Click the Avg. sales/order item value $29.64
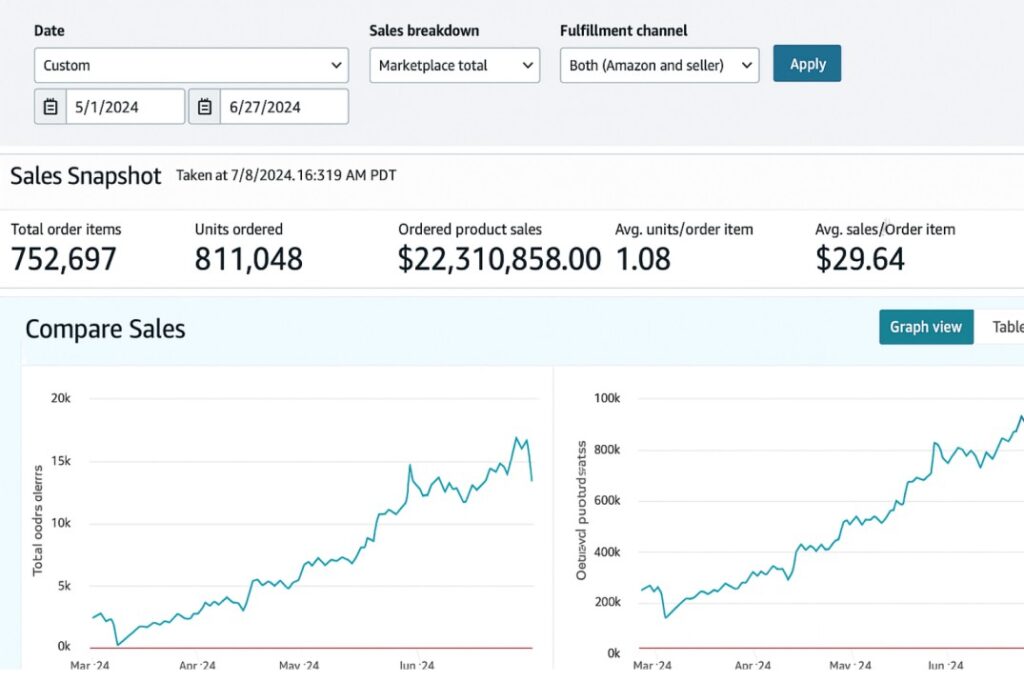This screenshot has height=682, width=1024. click(860, 259)
